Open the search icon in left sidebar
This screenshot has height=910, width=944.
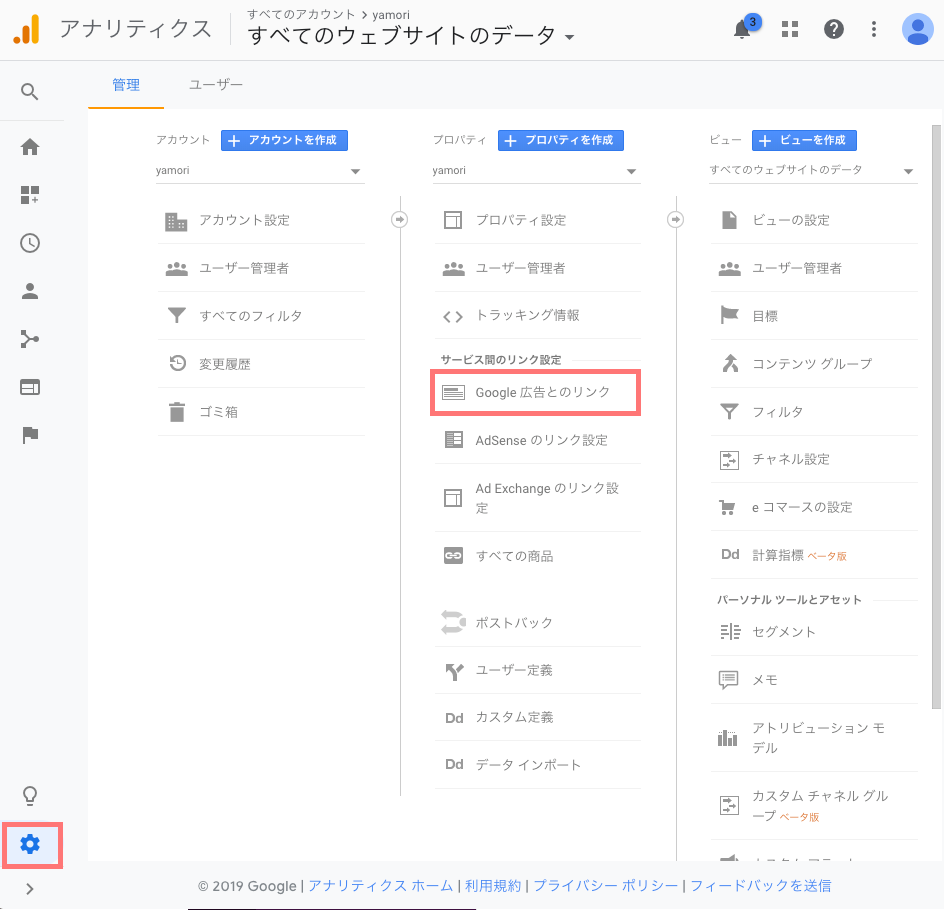[30, 91]
